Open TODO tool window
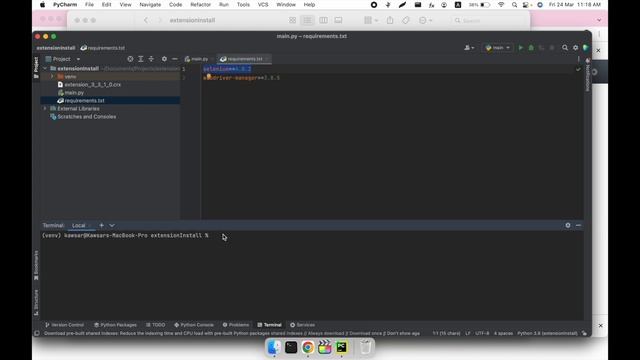 click(x=156, y=325)
